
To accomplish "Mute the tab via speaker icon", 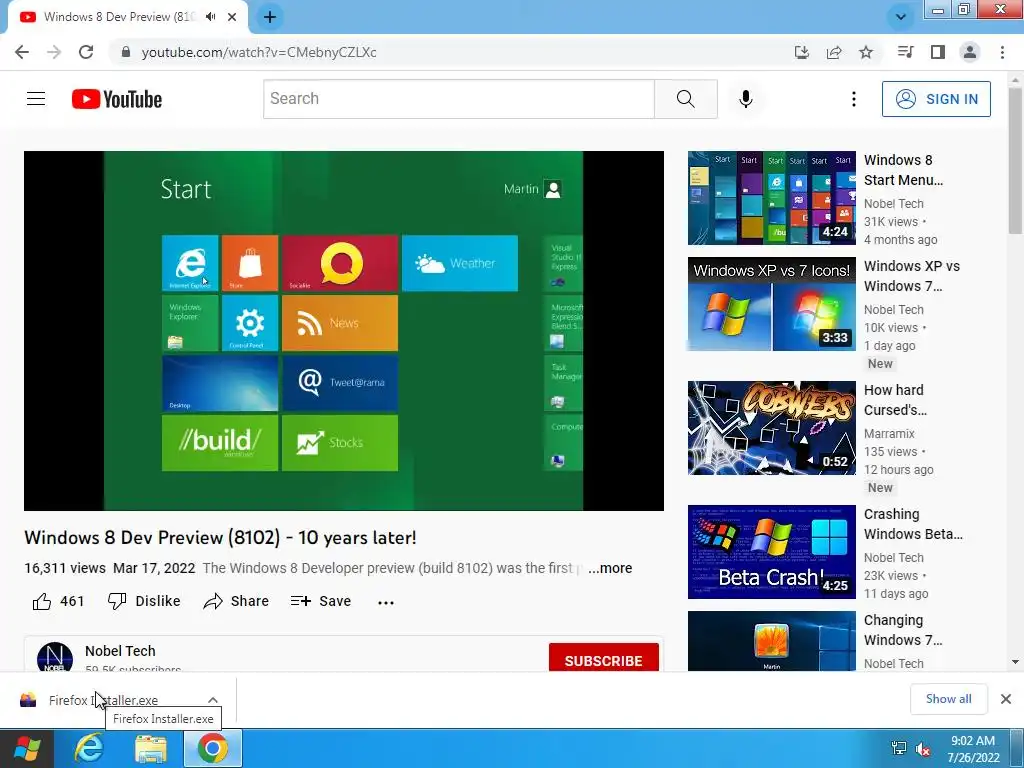I will tap(210, 17).
